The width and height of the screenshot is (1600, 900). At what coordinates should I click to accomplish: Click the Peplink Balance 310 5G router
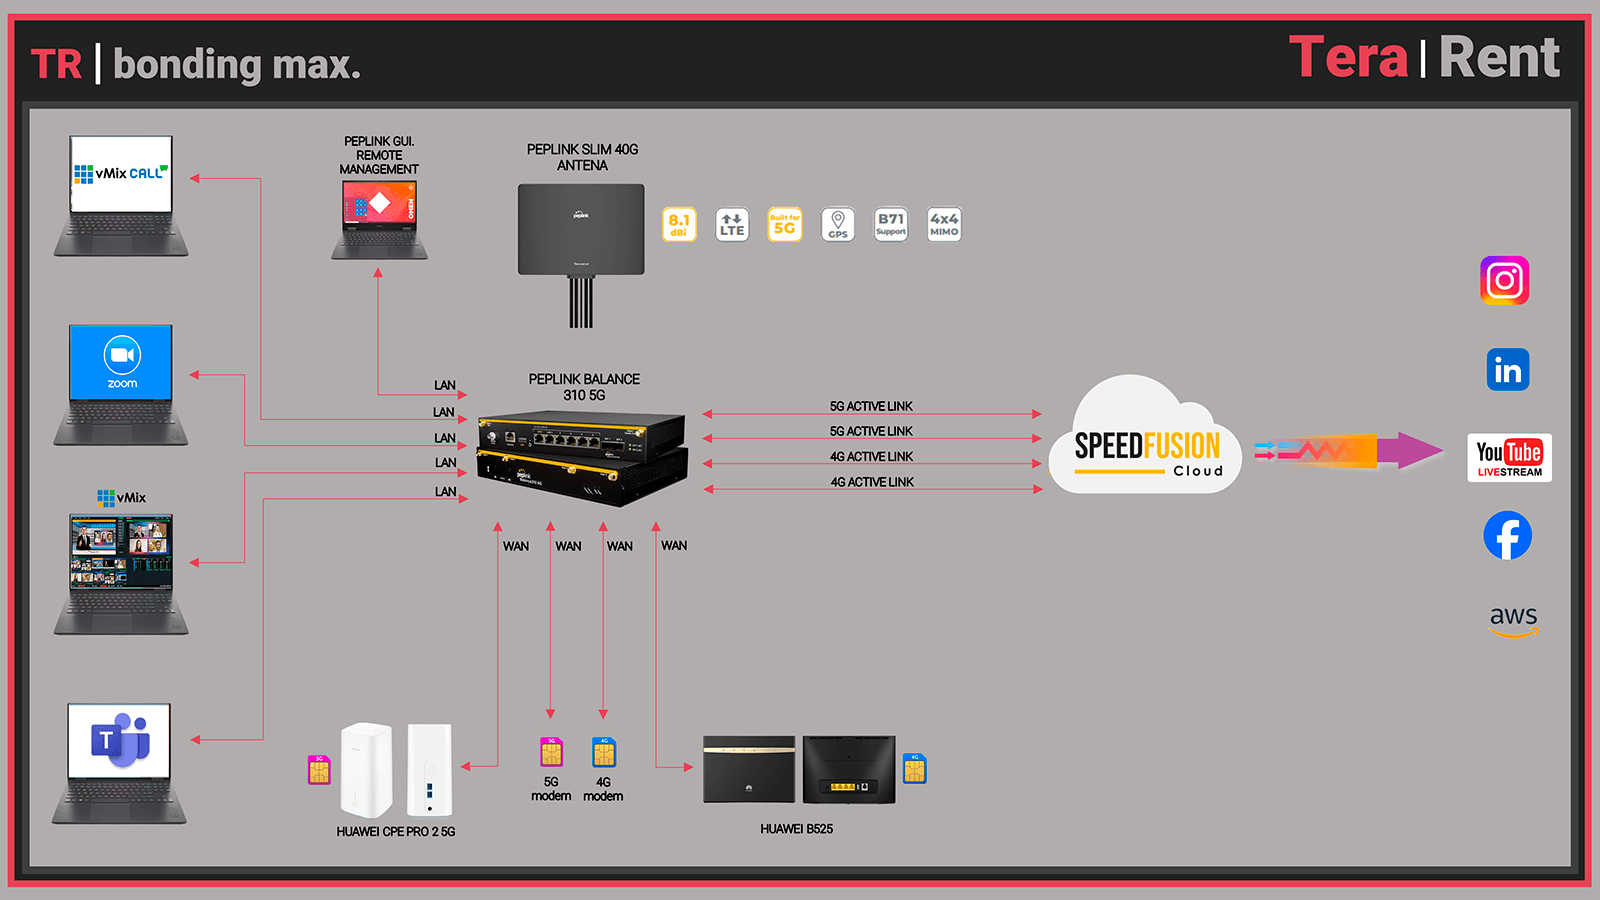582,457
